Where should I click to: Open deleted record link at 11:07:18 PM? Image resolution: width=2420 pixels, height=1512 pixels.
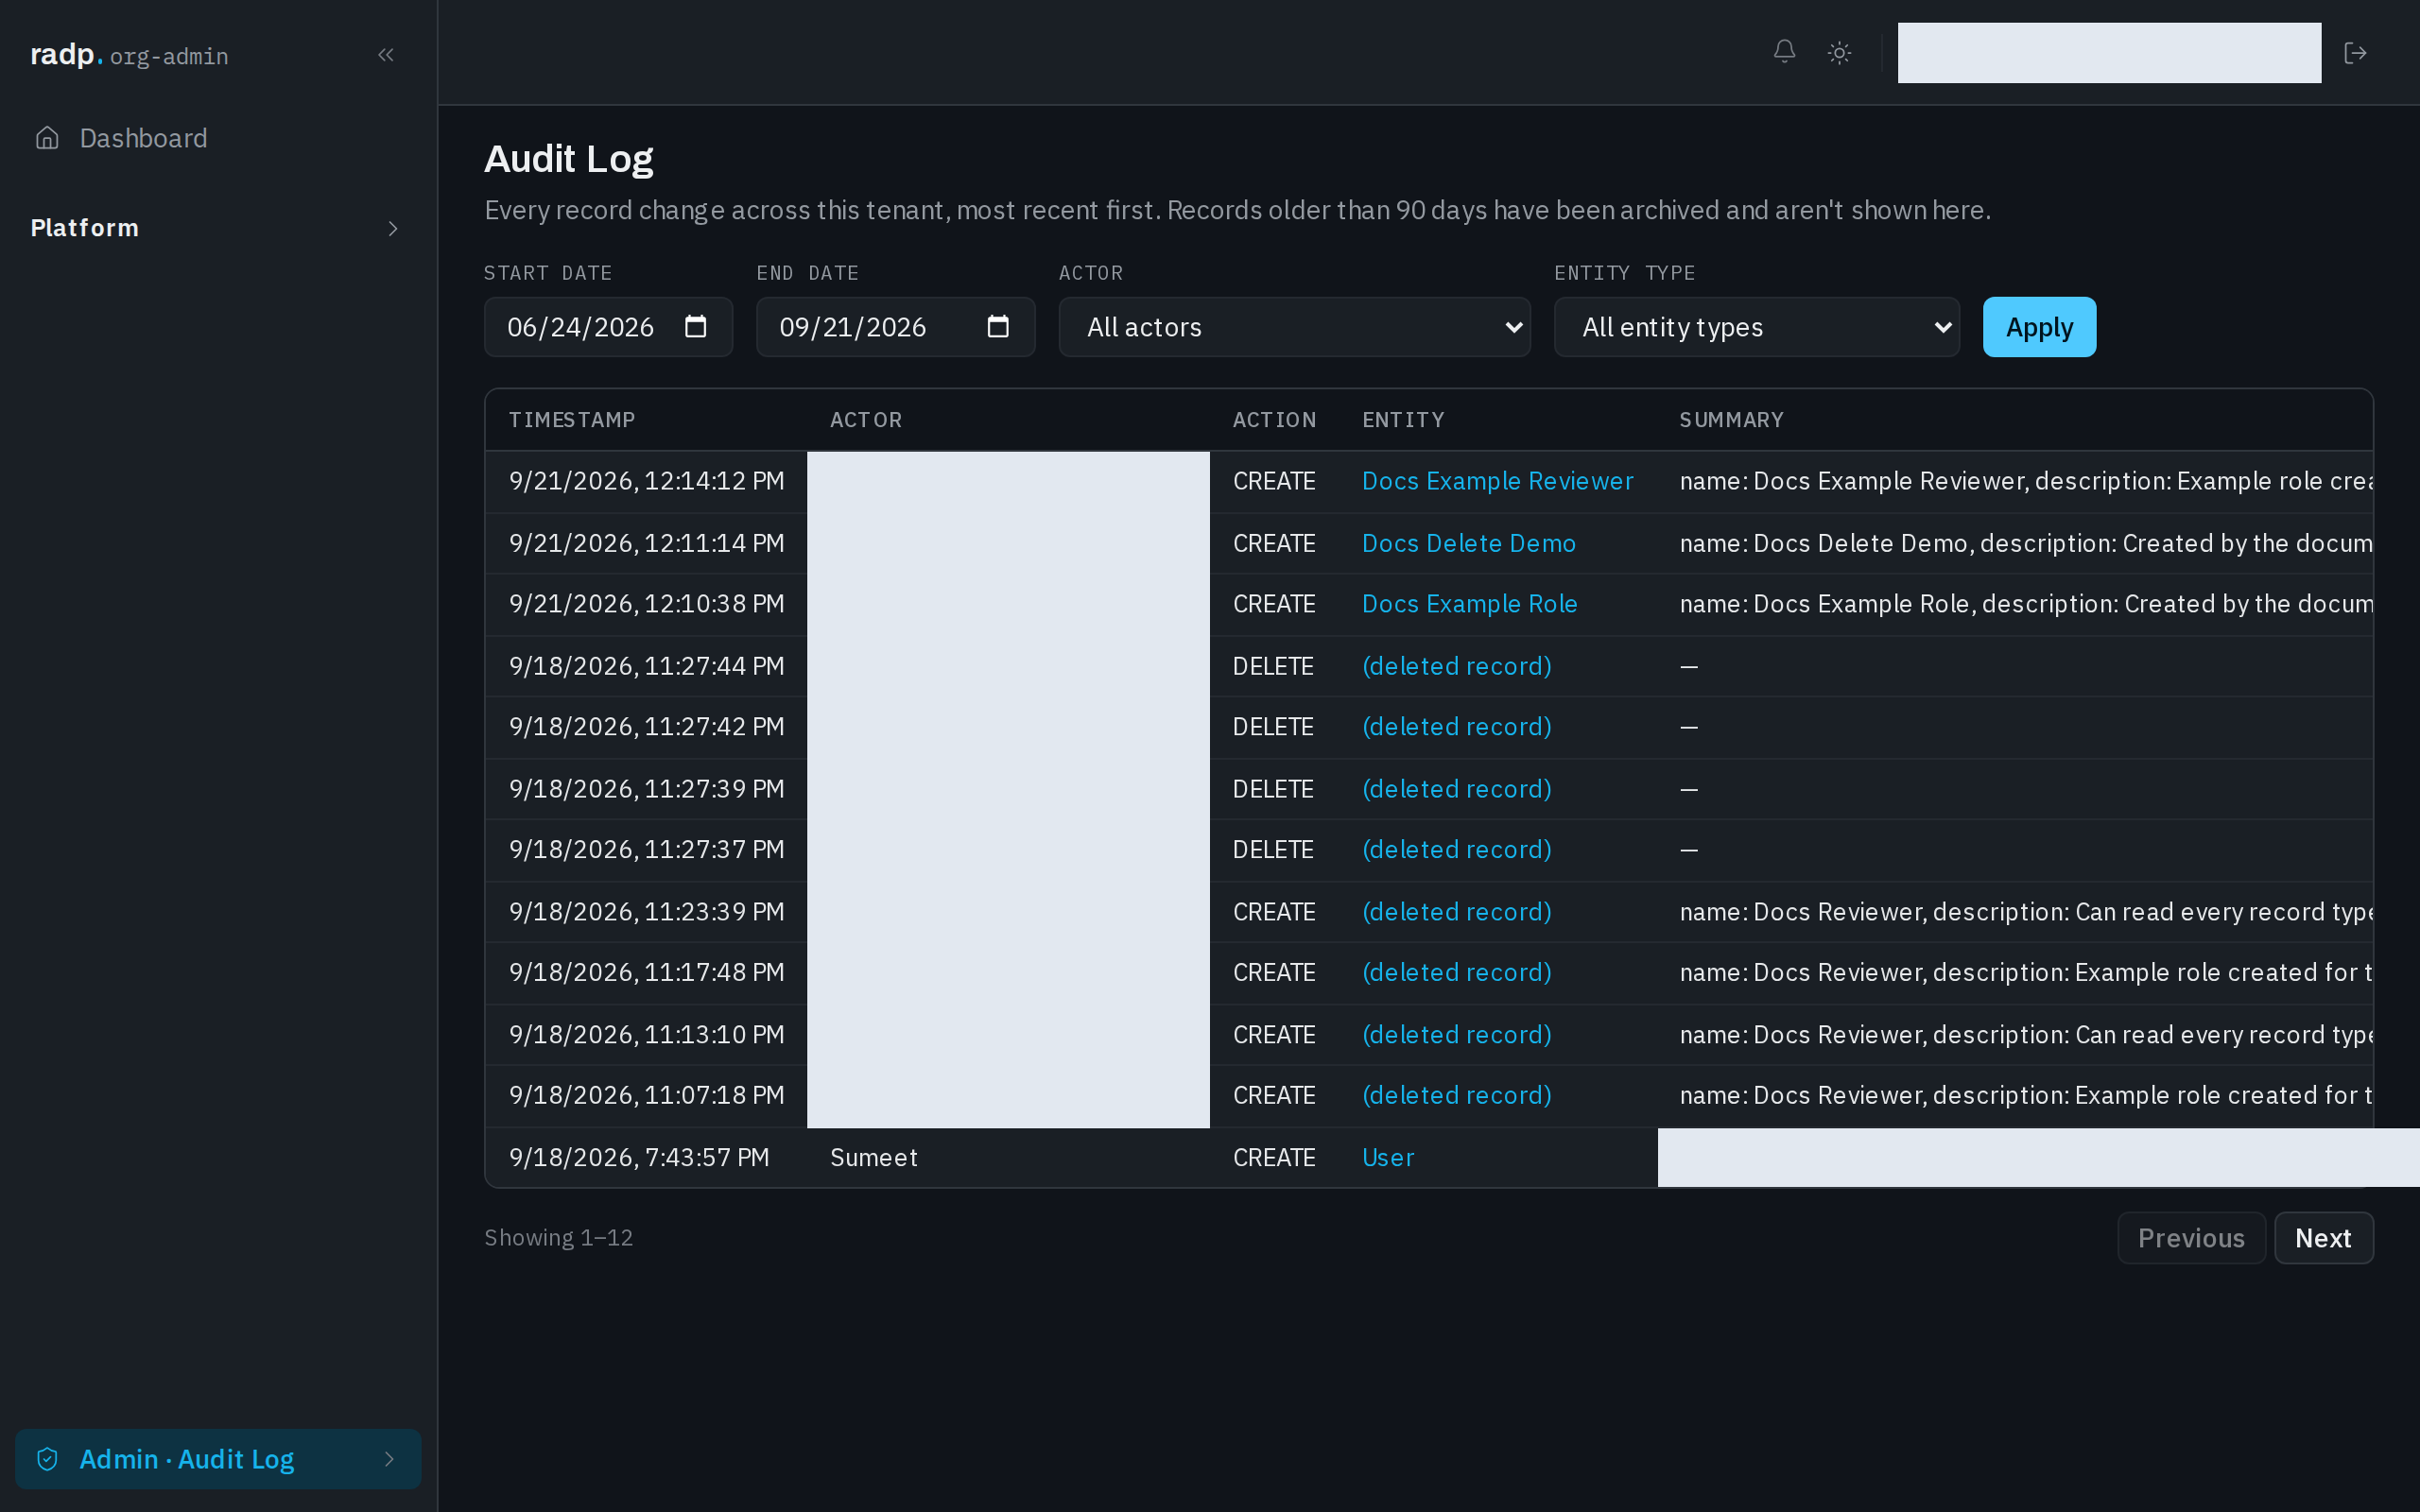(x=1456, y=1096)
